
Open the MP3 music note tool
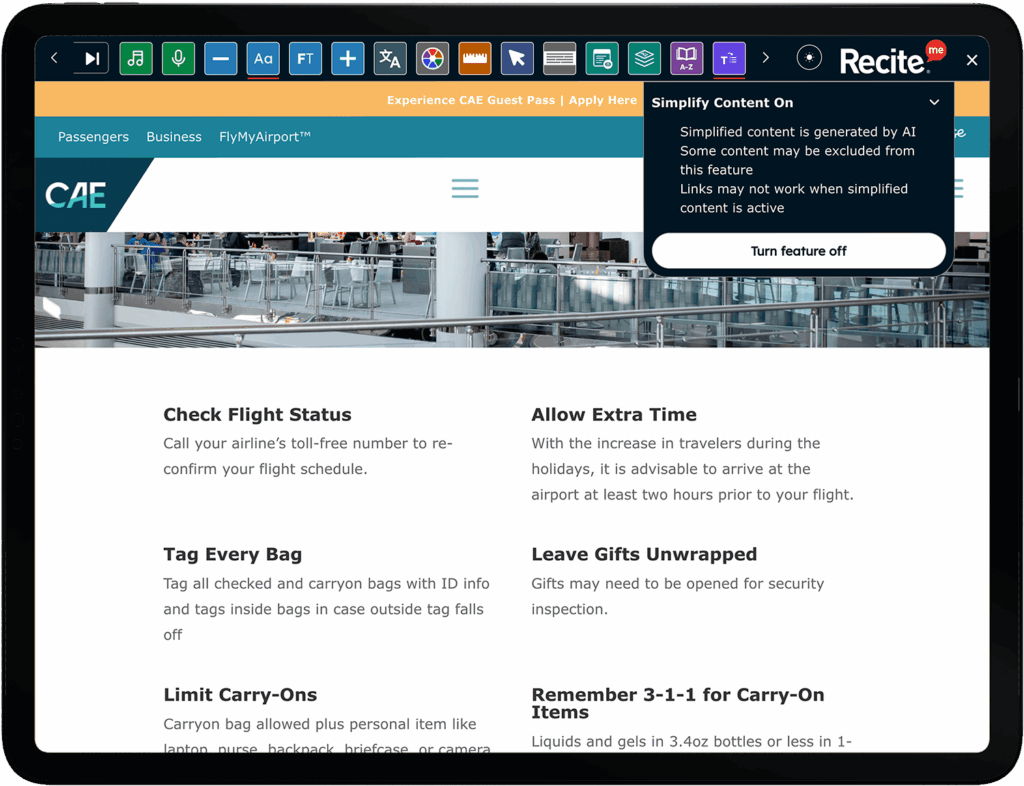point(136,59)
